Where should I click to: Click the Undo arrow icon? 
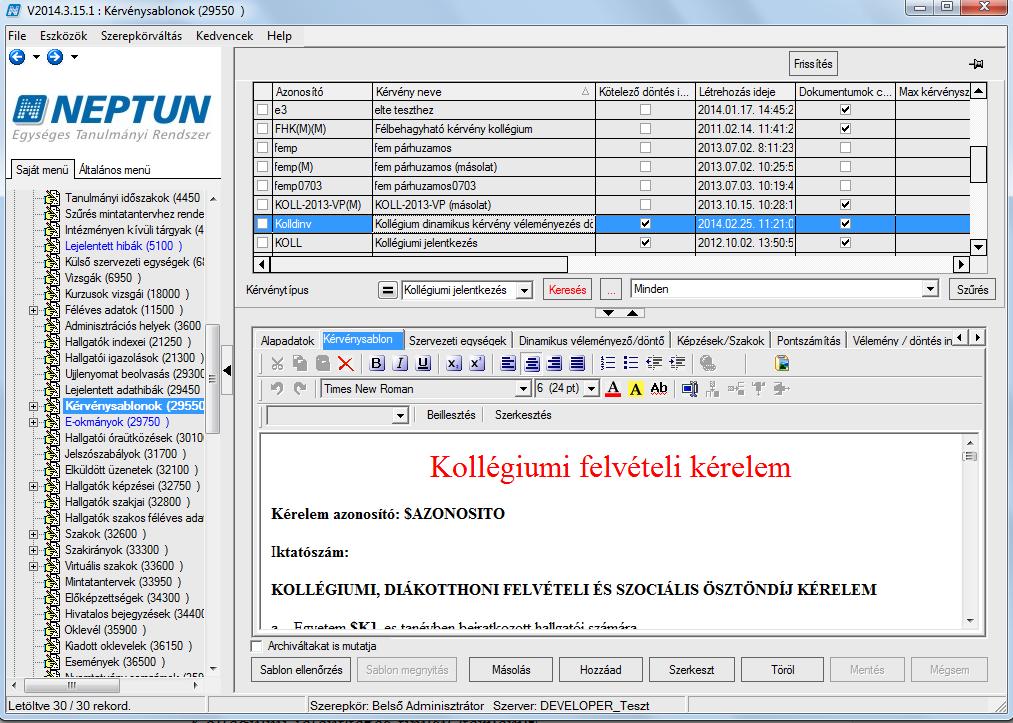coord(277,388)
